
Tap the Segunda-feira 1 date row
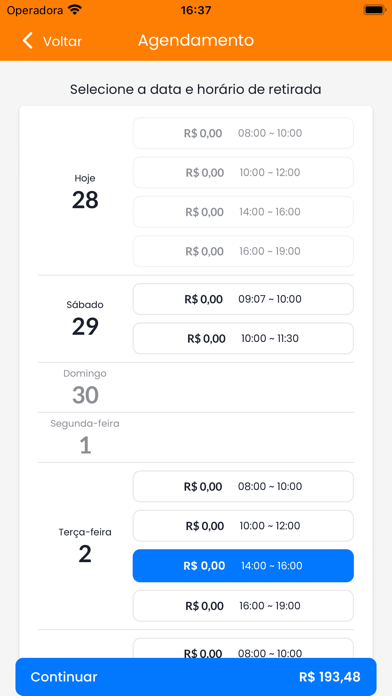196,438
